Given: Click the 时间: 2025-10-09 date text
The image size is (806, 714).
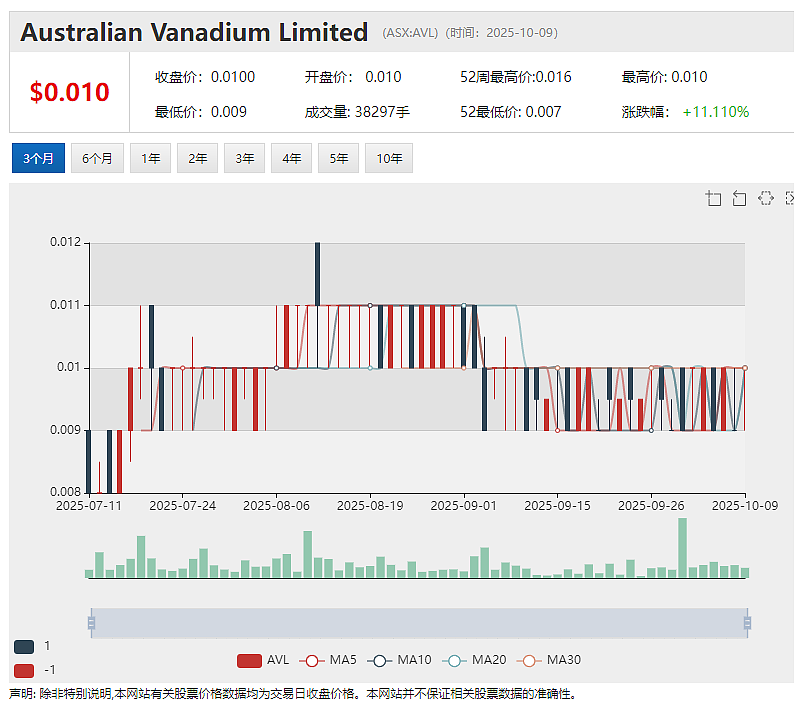Looking at the screenshot, I should (x=501, y=33).
